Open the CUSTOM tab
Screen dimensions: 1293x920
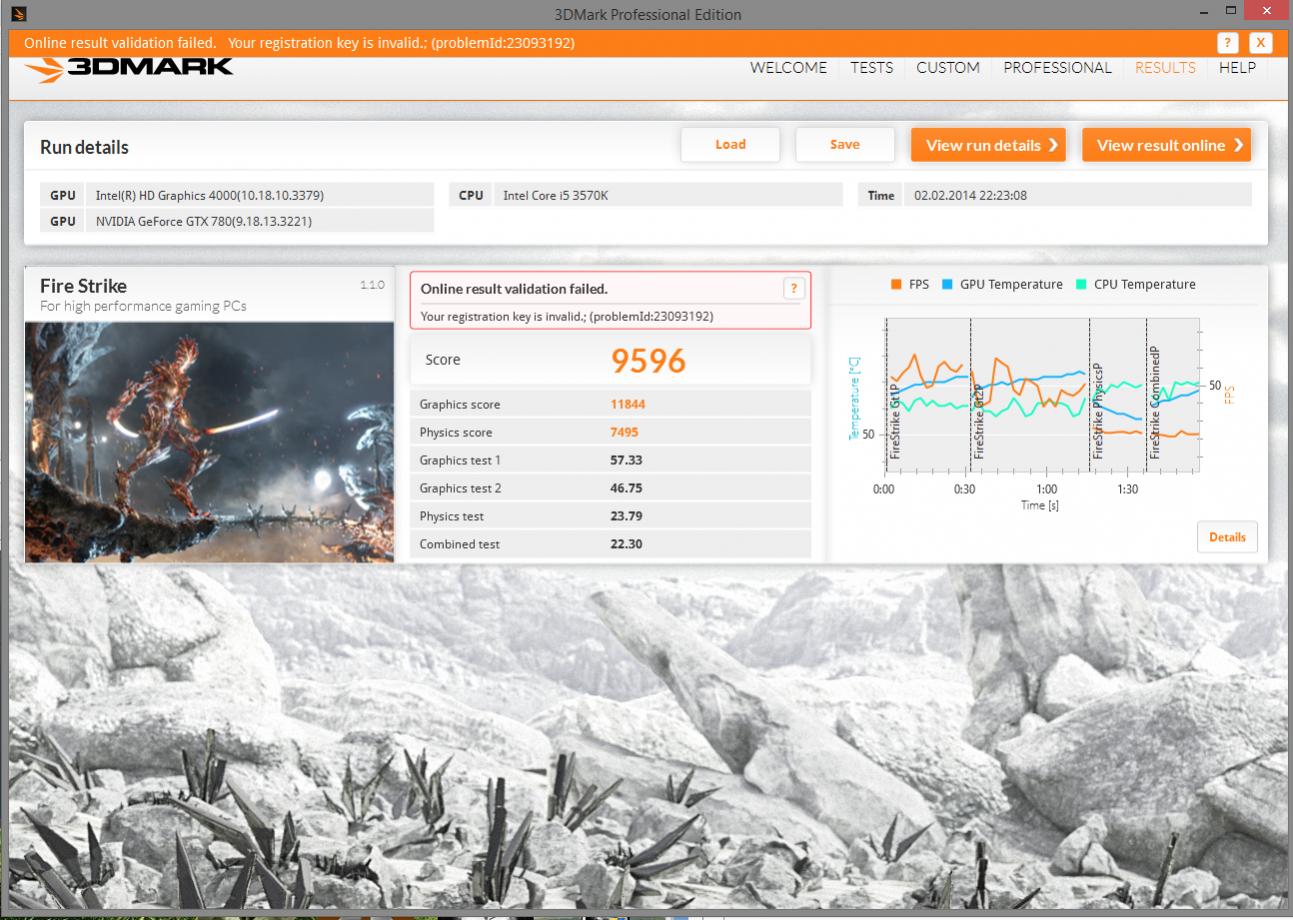click(948, 68)
